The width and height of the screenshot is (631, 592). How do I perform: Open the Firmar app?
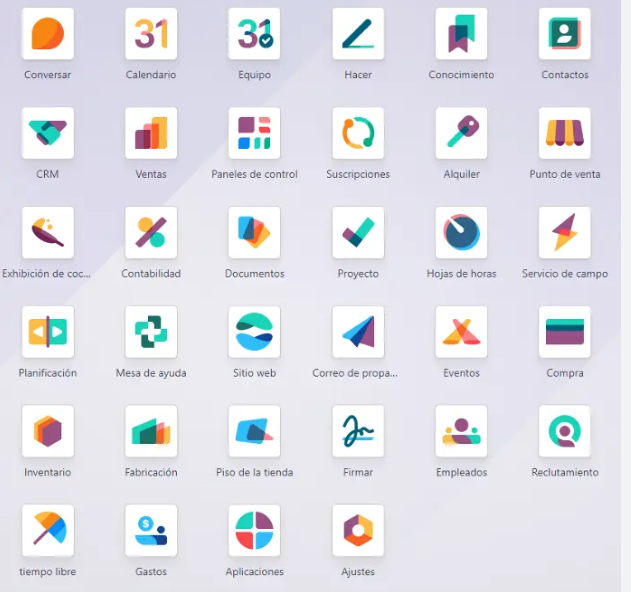coord(358,431)
